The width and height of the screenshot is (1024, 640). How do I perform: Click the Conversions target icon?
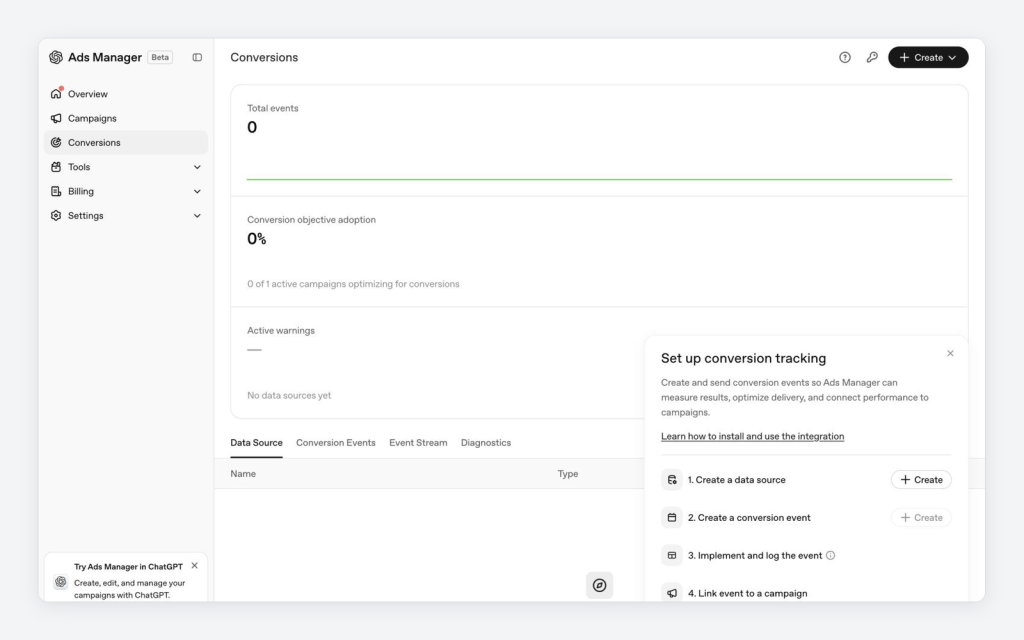coord(56,142)
